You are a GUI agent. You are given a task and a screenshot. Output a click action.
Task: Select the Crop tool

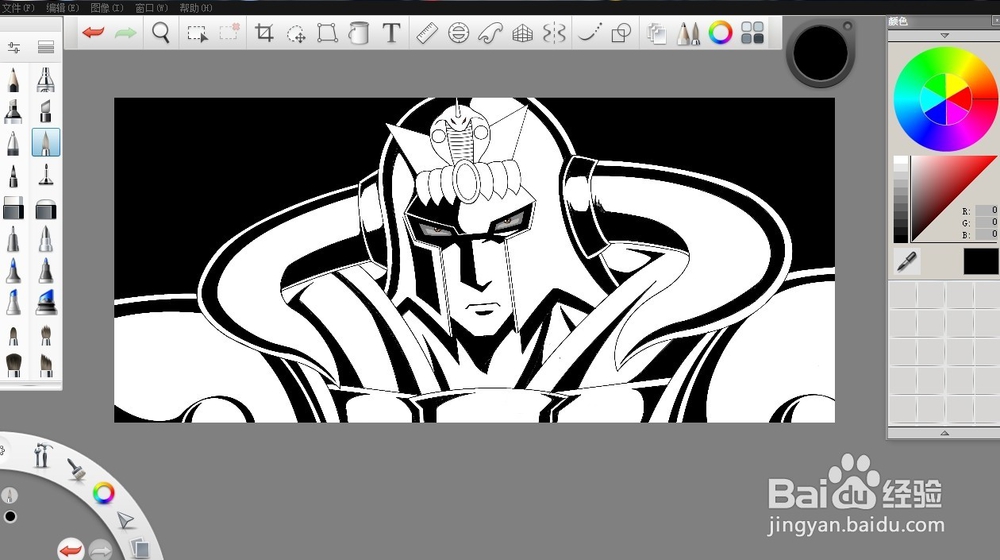coord(264,33)
